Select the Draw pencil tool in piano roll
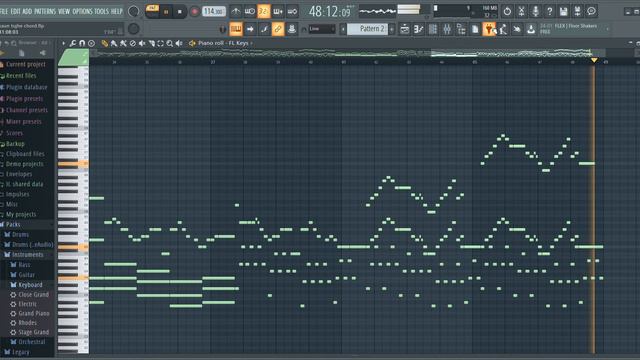Viewport: 640px width, 360px height. [104, 43]
